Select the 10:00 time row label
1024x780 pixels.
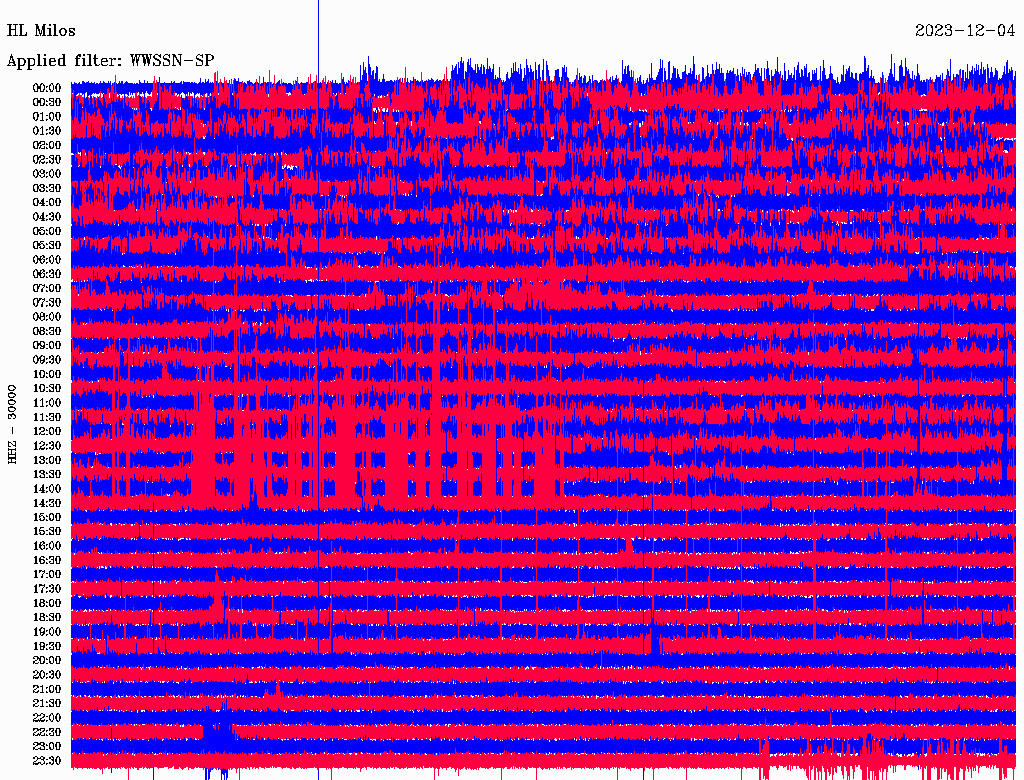46,374
